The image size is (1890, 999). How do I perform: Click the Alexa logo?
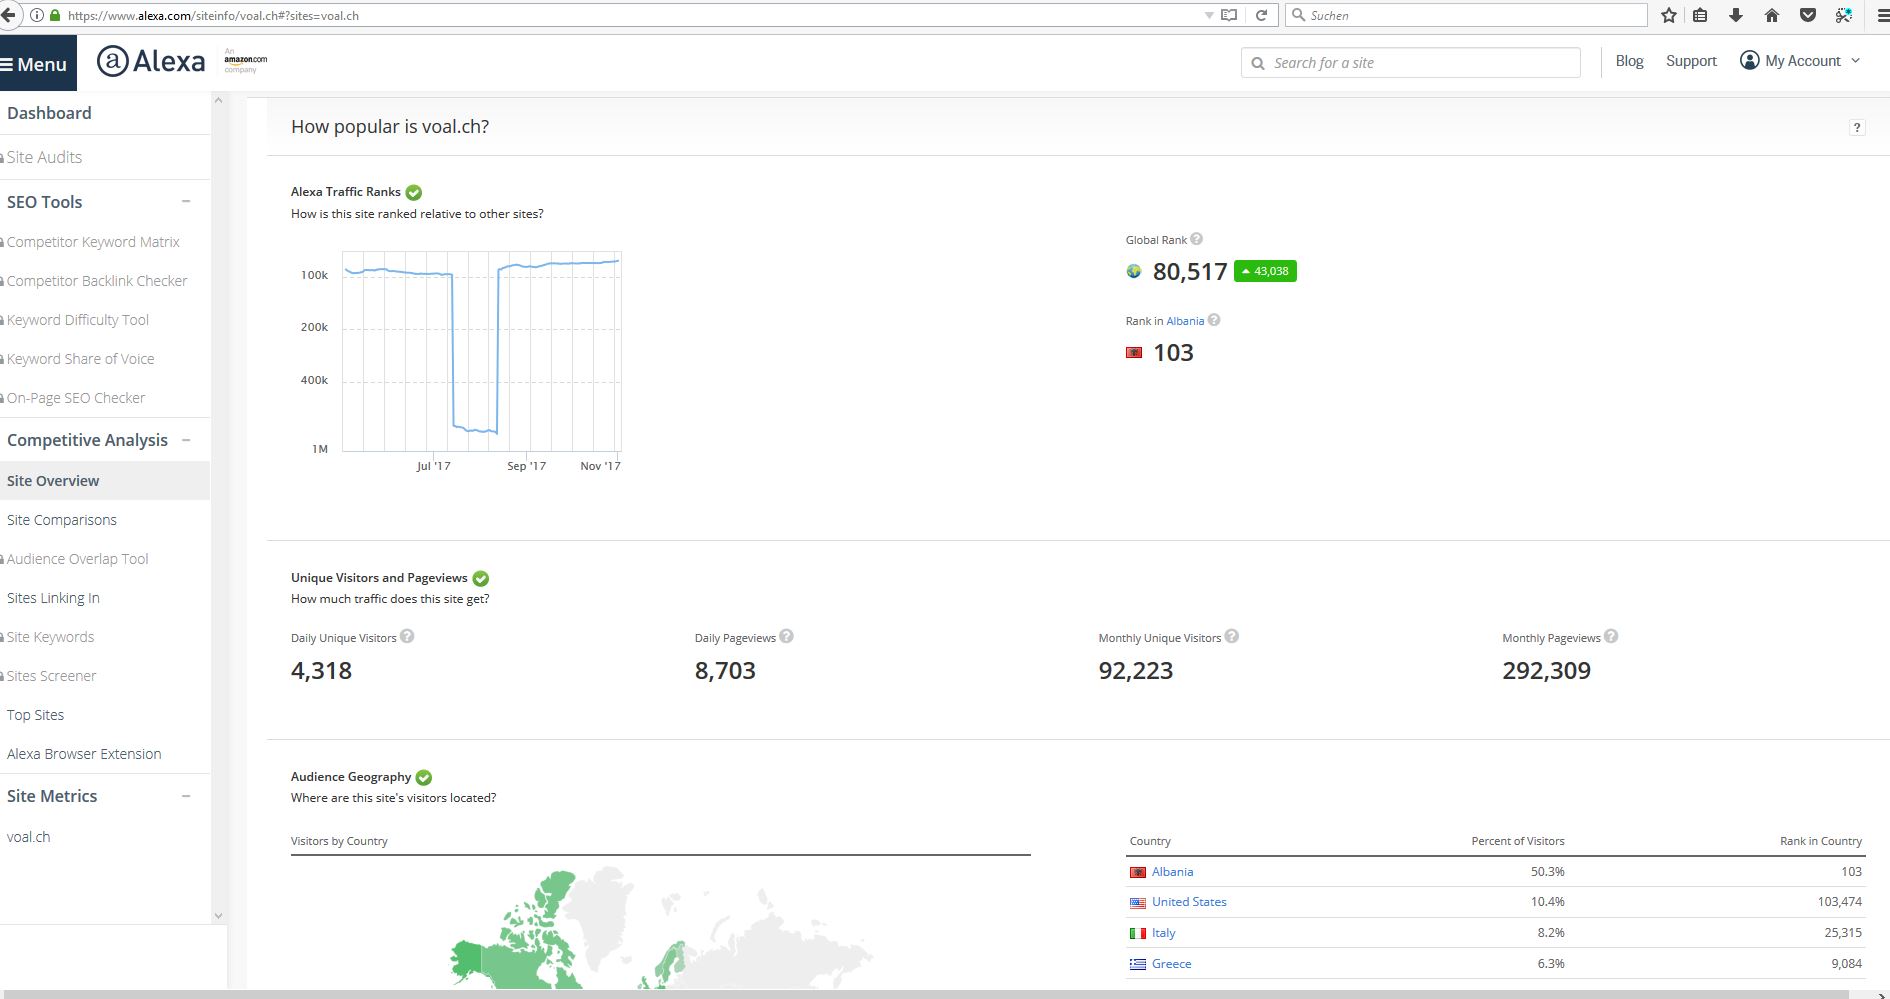pos(152,62)
